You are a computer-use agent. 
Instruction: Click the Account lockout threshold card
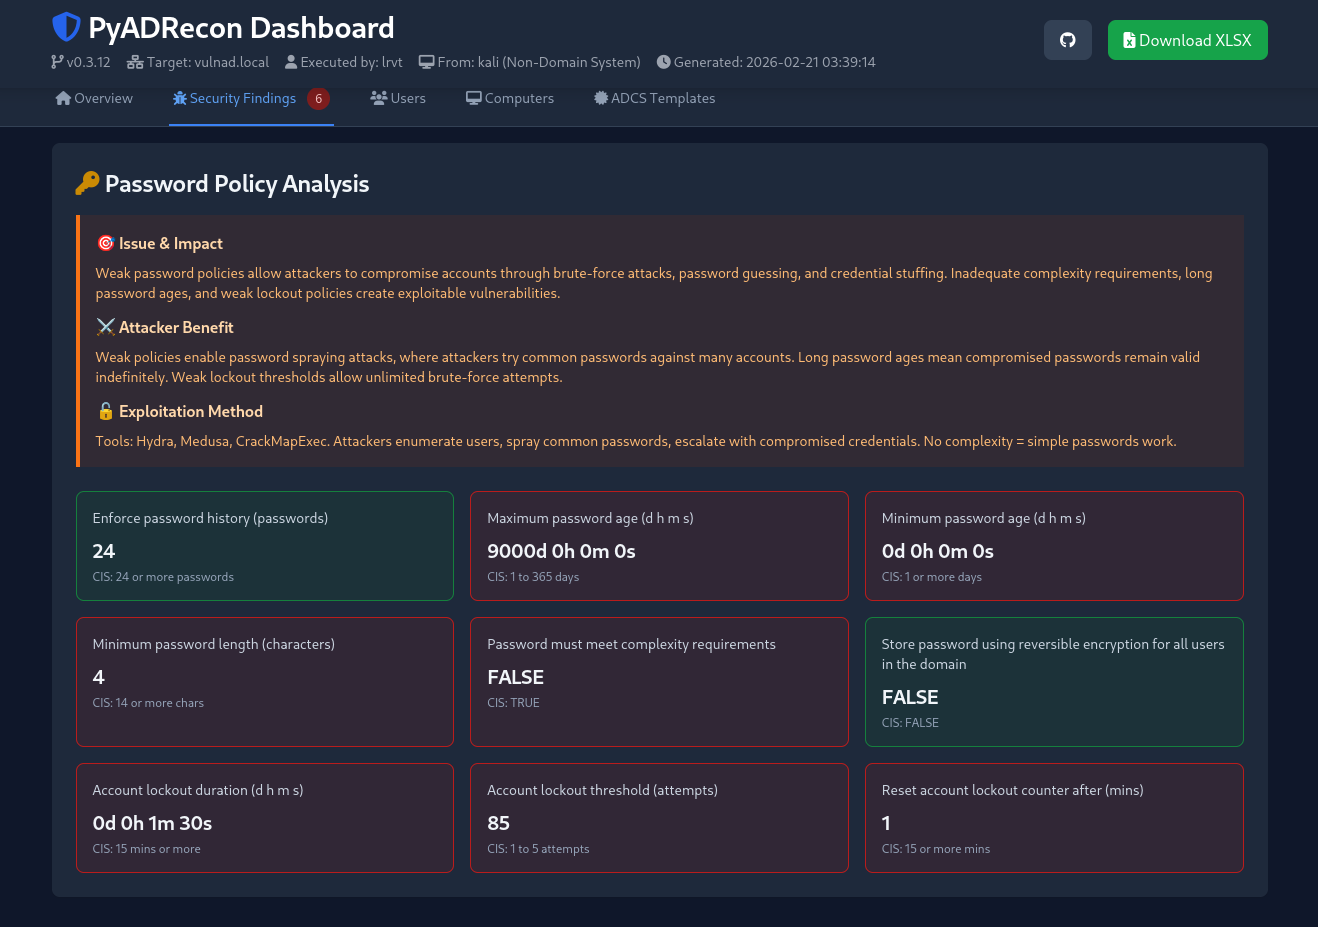pyautogui.click(x=659, y=818)
